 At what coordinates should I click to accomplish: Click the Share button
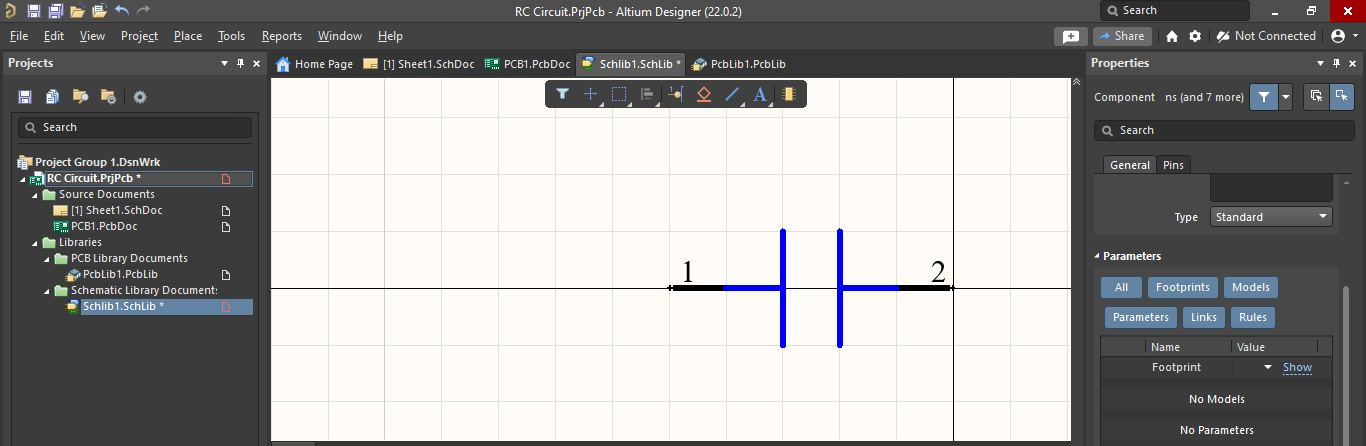(1122, 36)
